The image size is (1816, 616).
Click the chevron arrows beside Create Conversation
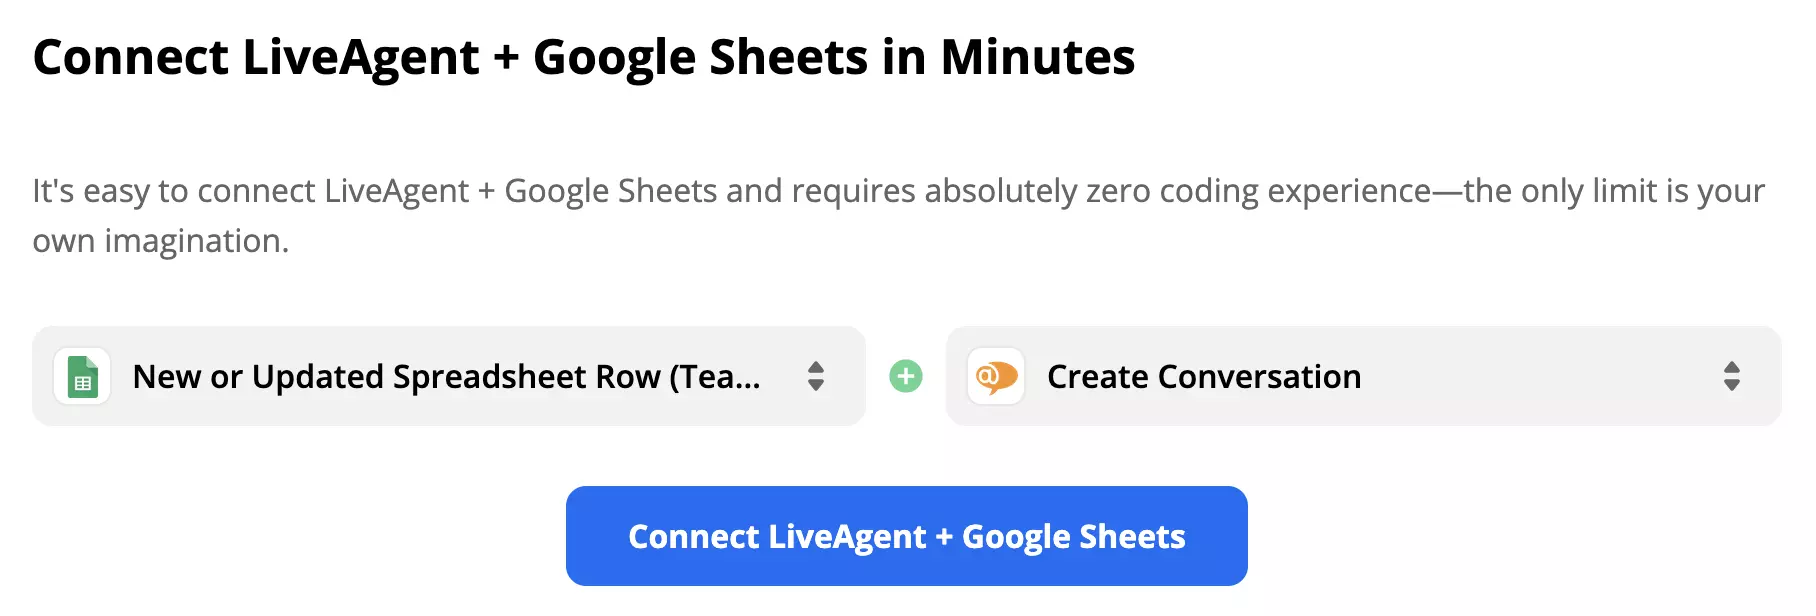point(1733,377)
